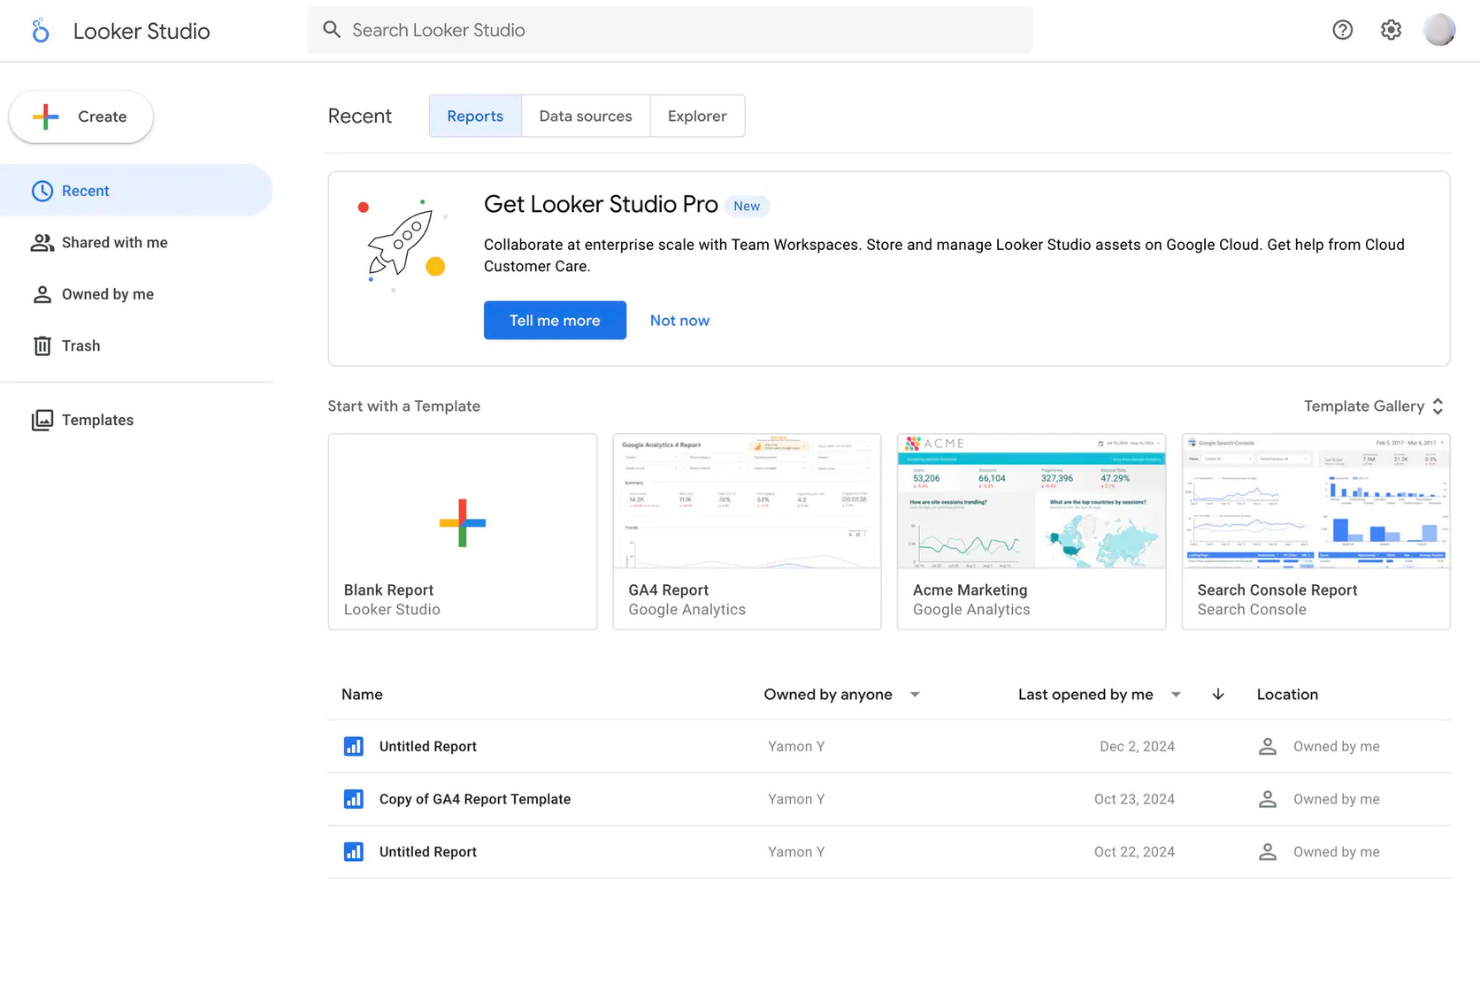Screen dimensions: 1480x987
Task: Dismiss the Pro banner with Not now
Action: point(679,320)
